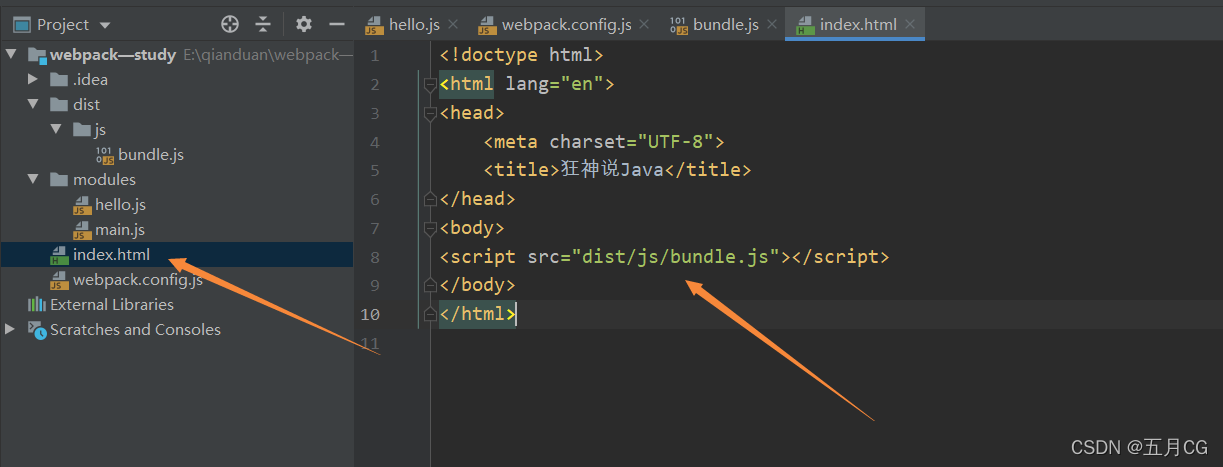Open Project panel settings gear
1223x467 pixels.
click(x=304, y=24)
